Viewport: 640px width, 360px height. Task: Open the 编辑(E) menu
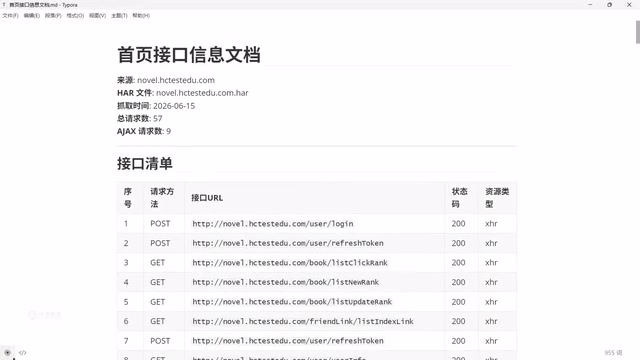point(31,16)
